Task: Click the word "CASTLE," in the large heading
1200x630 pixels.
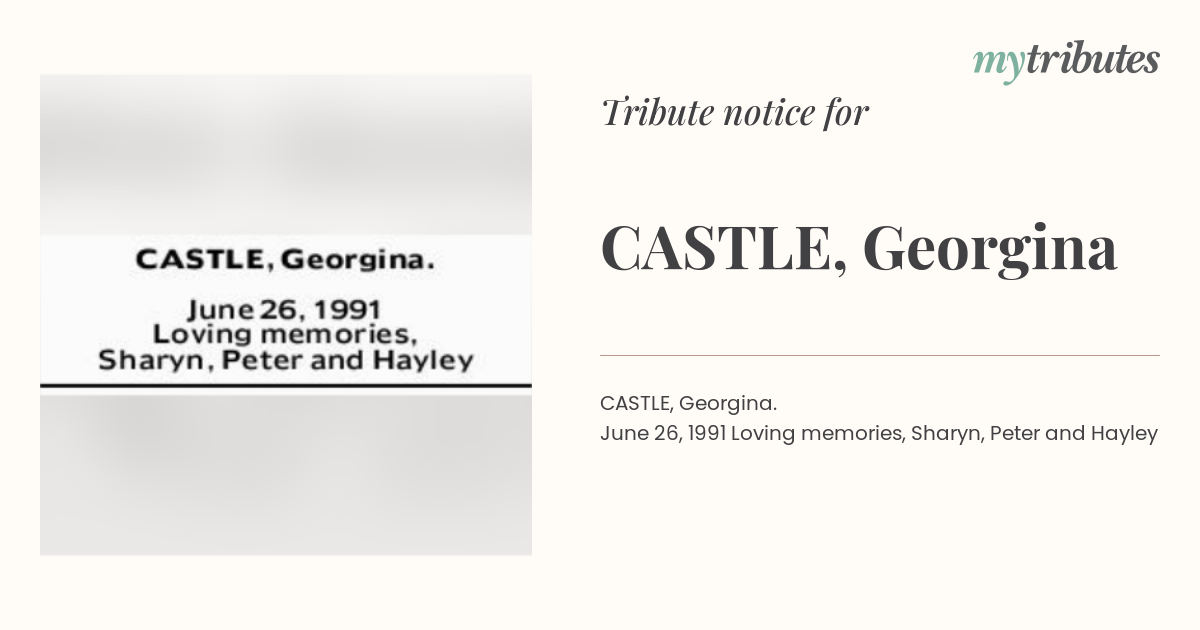Action: coord(718,249)
